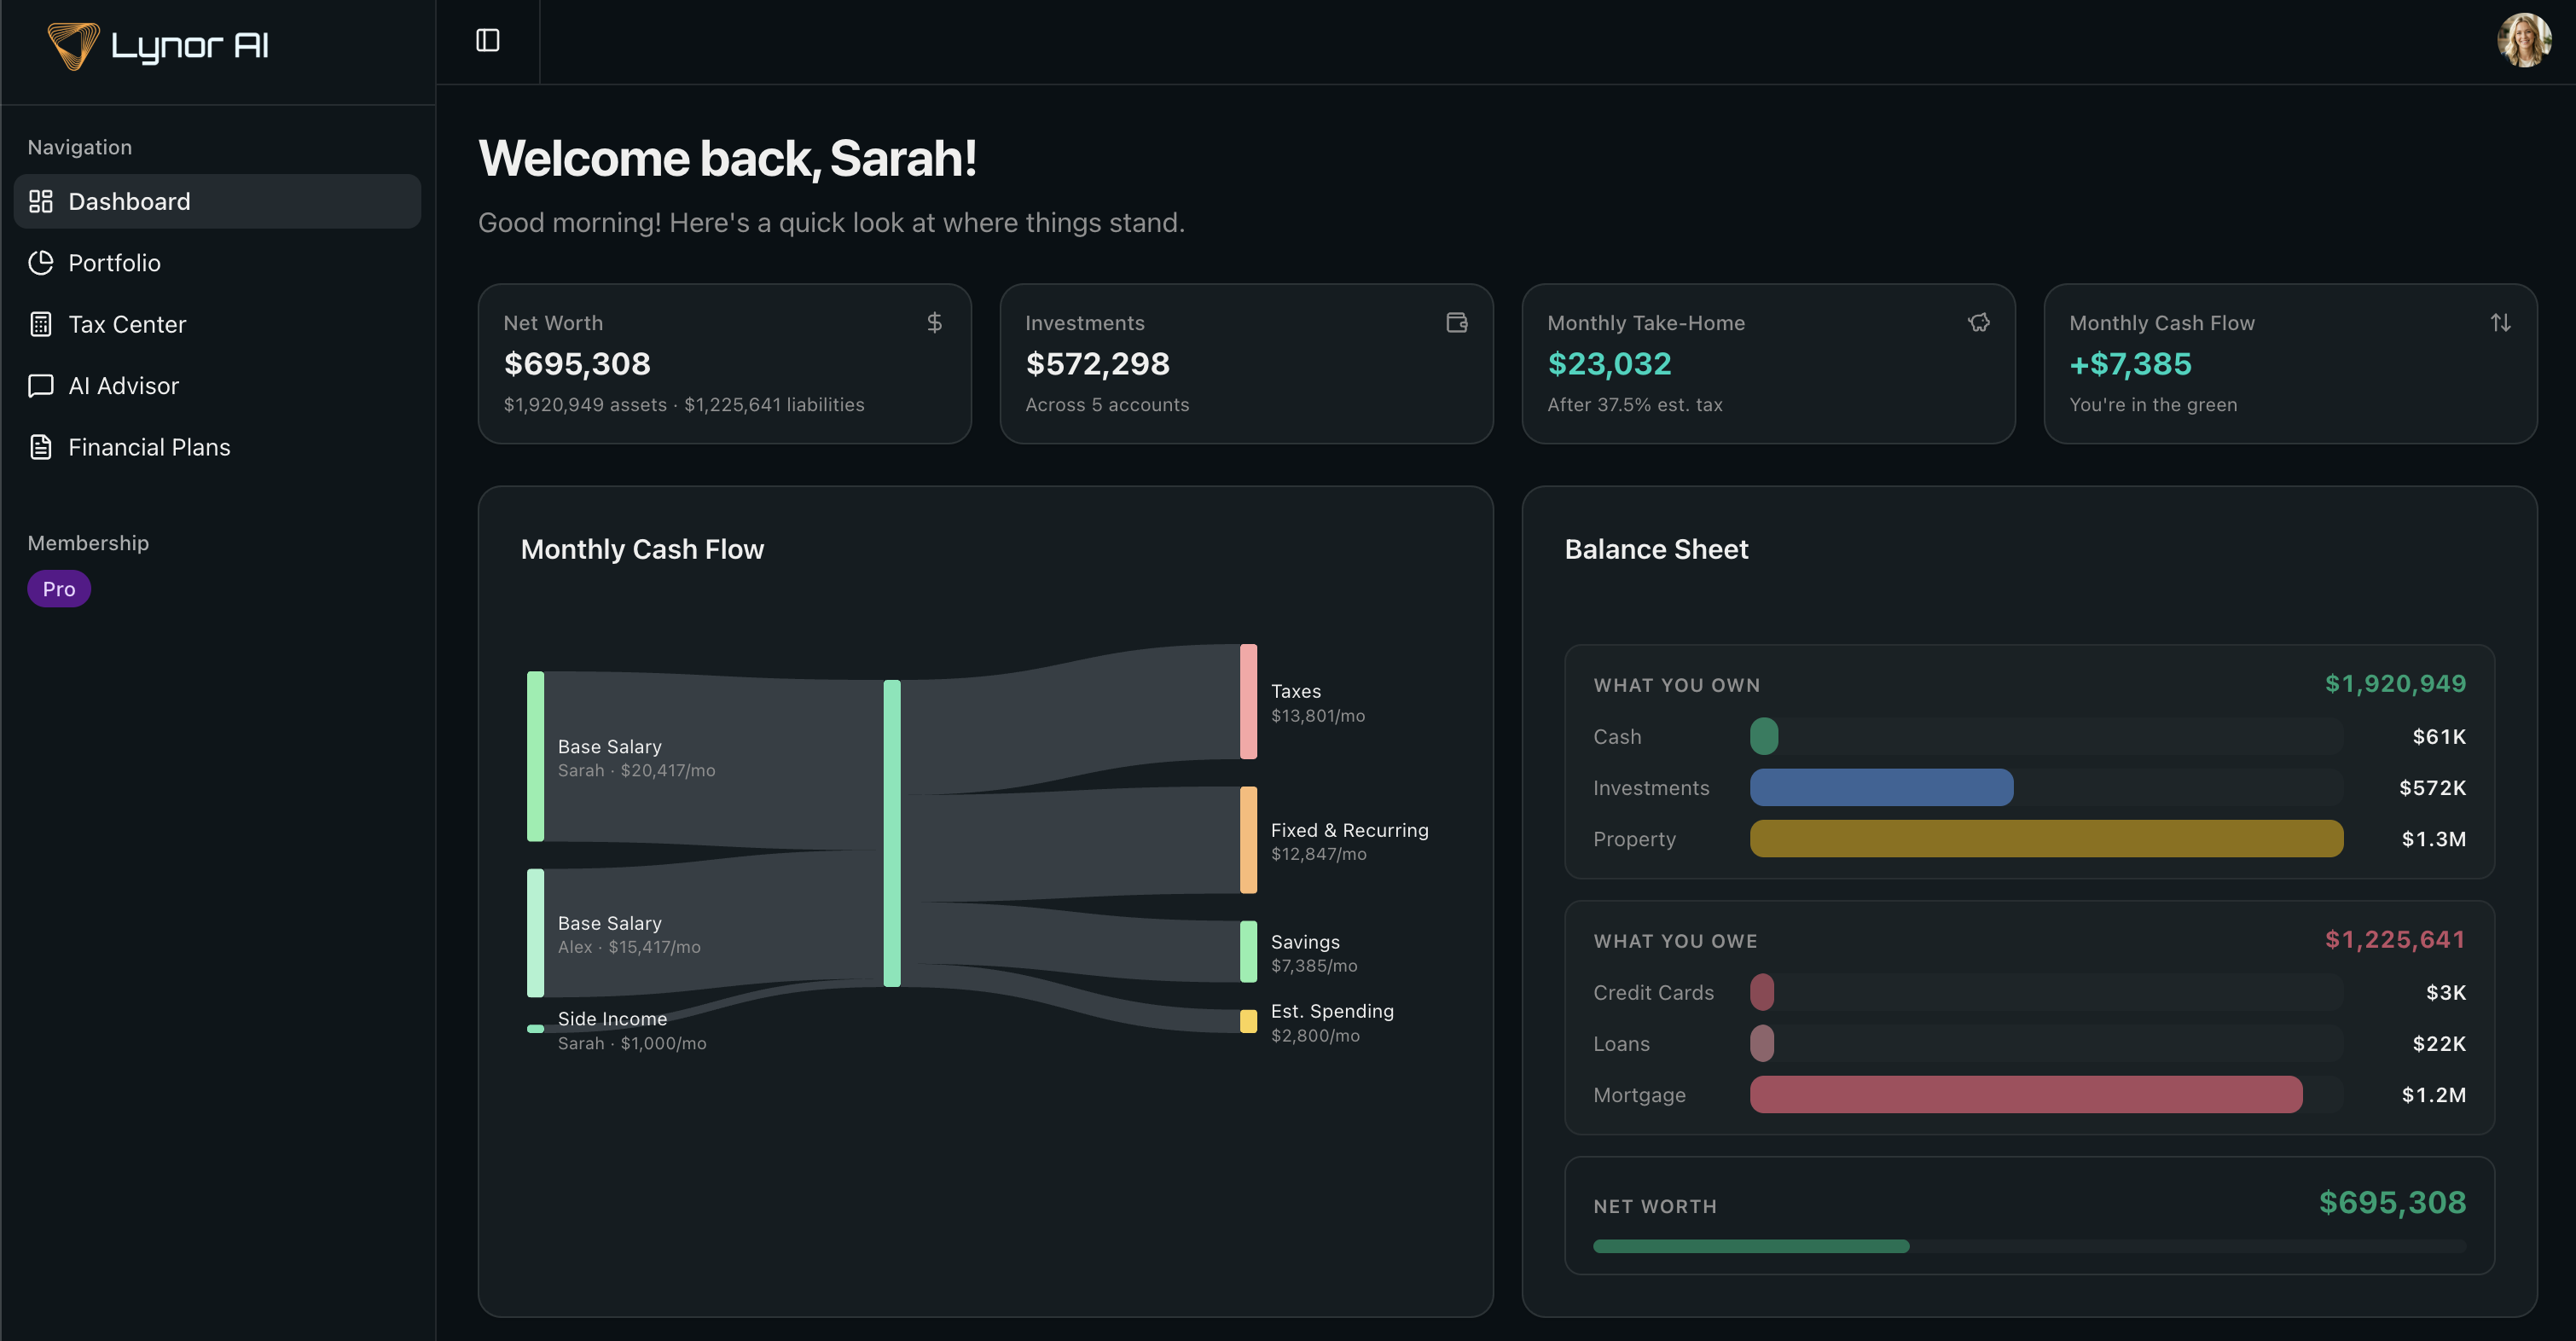Click the Tax Center calculator icon
2576x1341 pixels.
point(41,324)
